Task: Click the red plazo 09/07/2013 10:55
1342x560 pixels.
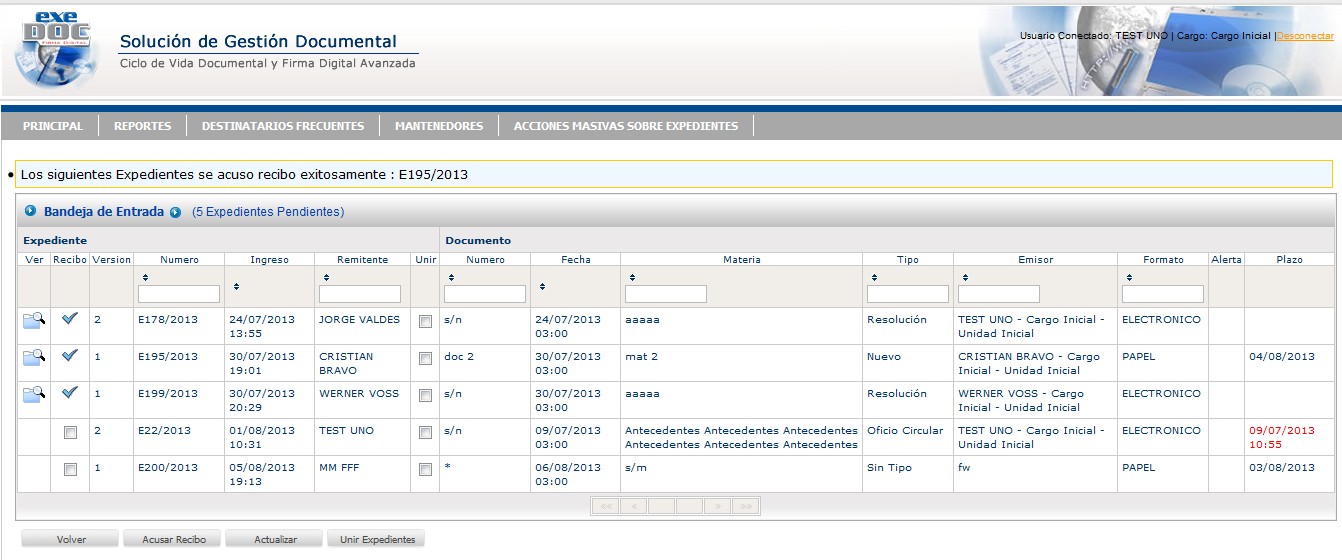Action: tap(1282, 437)
